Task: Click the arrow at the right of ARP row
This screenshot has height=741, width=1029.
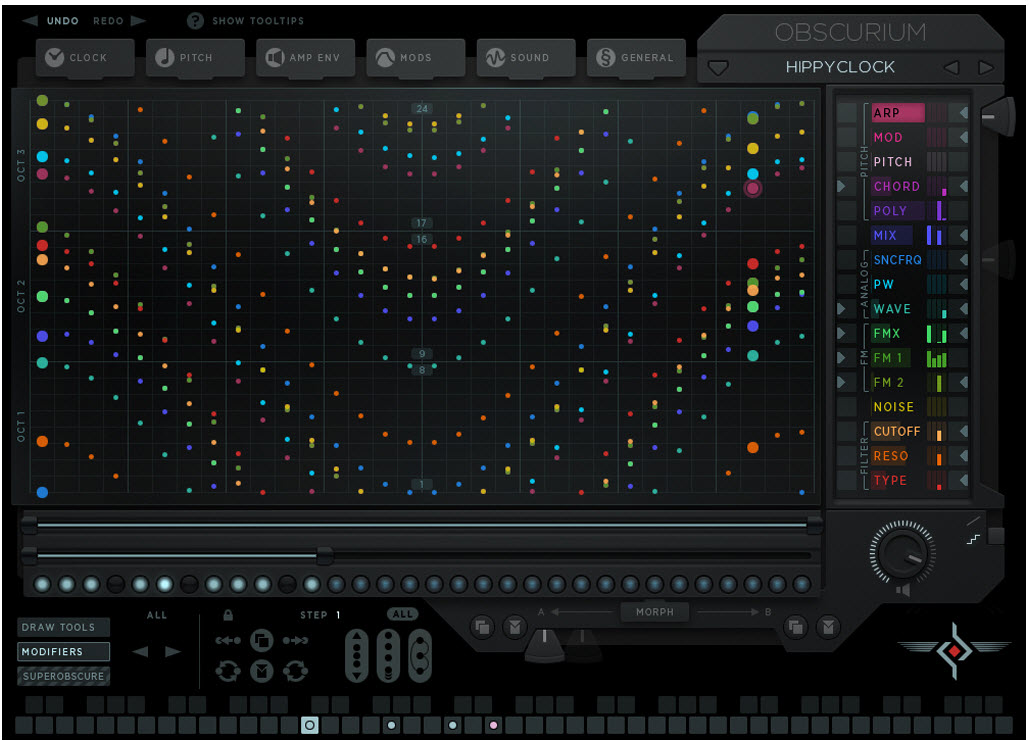Action: tap(963, 113)
